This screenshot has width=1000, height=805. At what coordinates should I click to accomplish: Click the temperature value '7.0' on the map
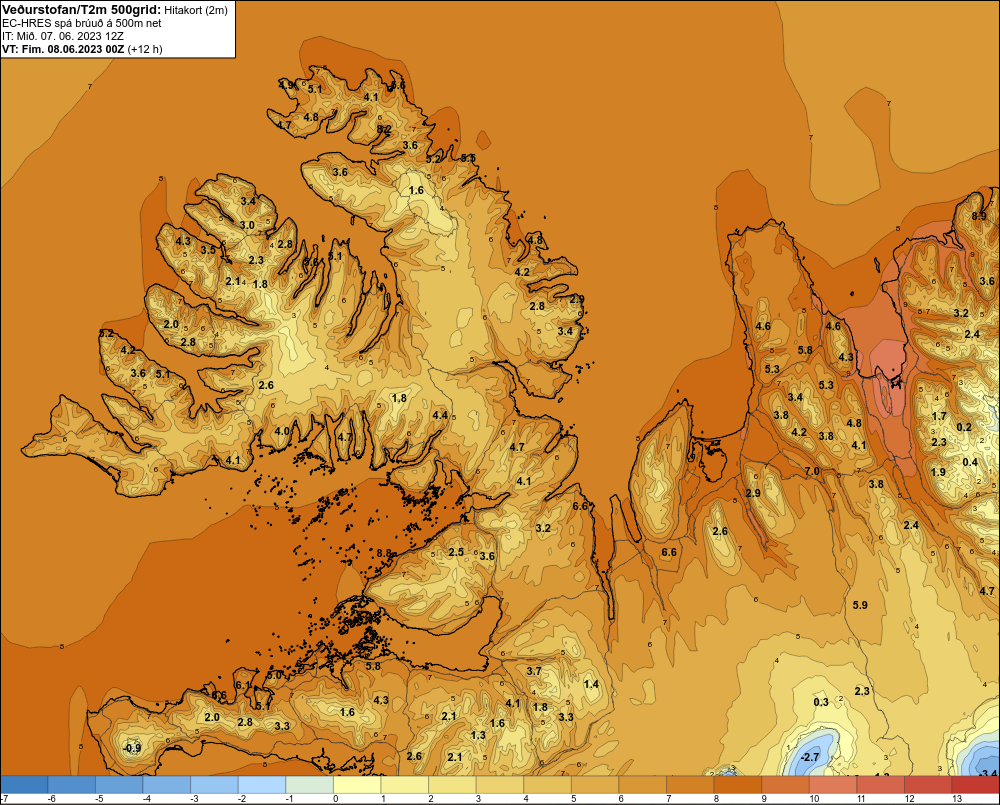[x=812, y=471]
